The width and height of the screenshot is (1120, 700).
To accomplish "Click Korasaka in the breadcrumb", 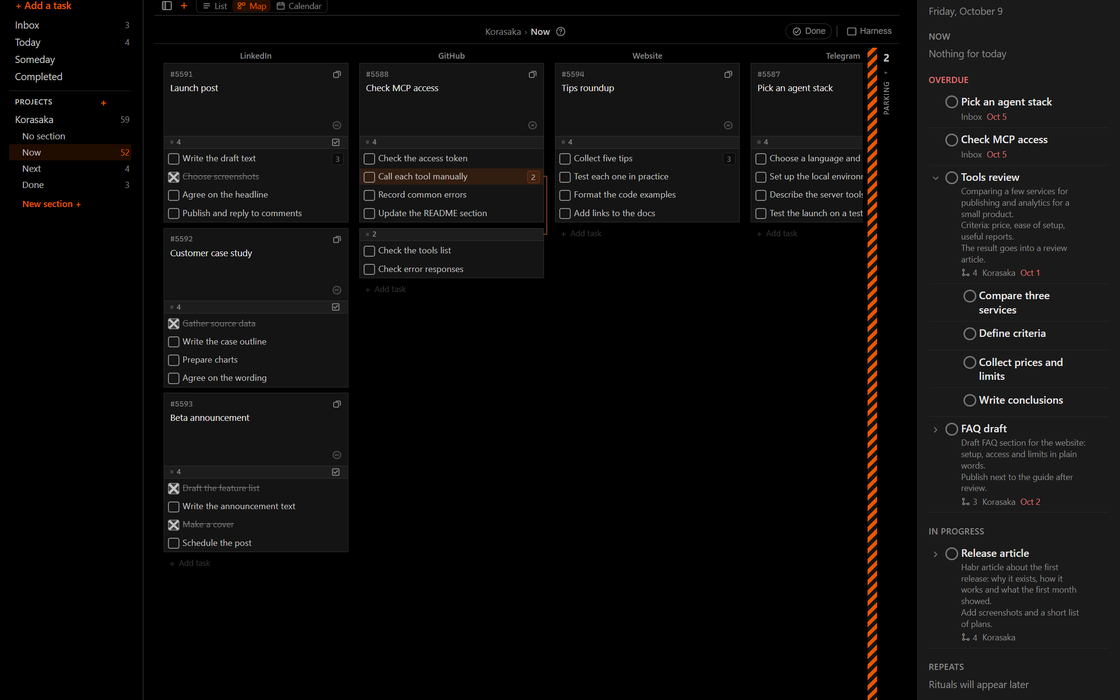I will pos(503,31).
